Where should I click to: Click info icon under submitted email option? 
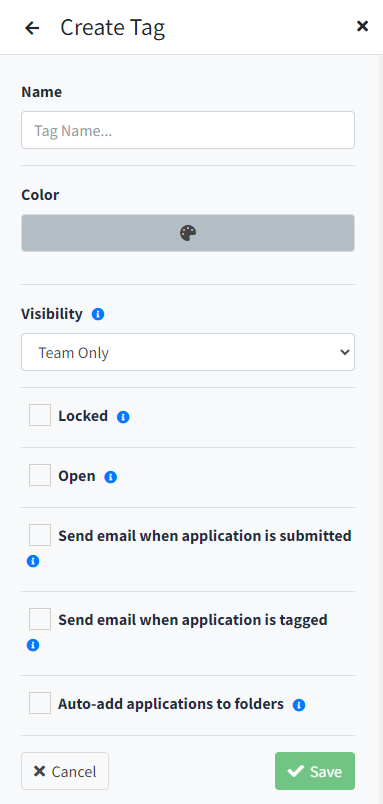[x=33, y=561]
